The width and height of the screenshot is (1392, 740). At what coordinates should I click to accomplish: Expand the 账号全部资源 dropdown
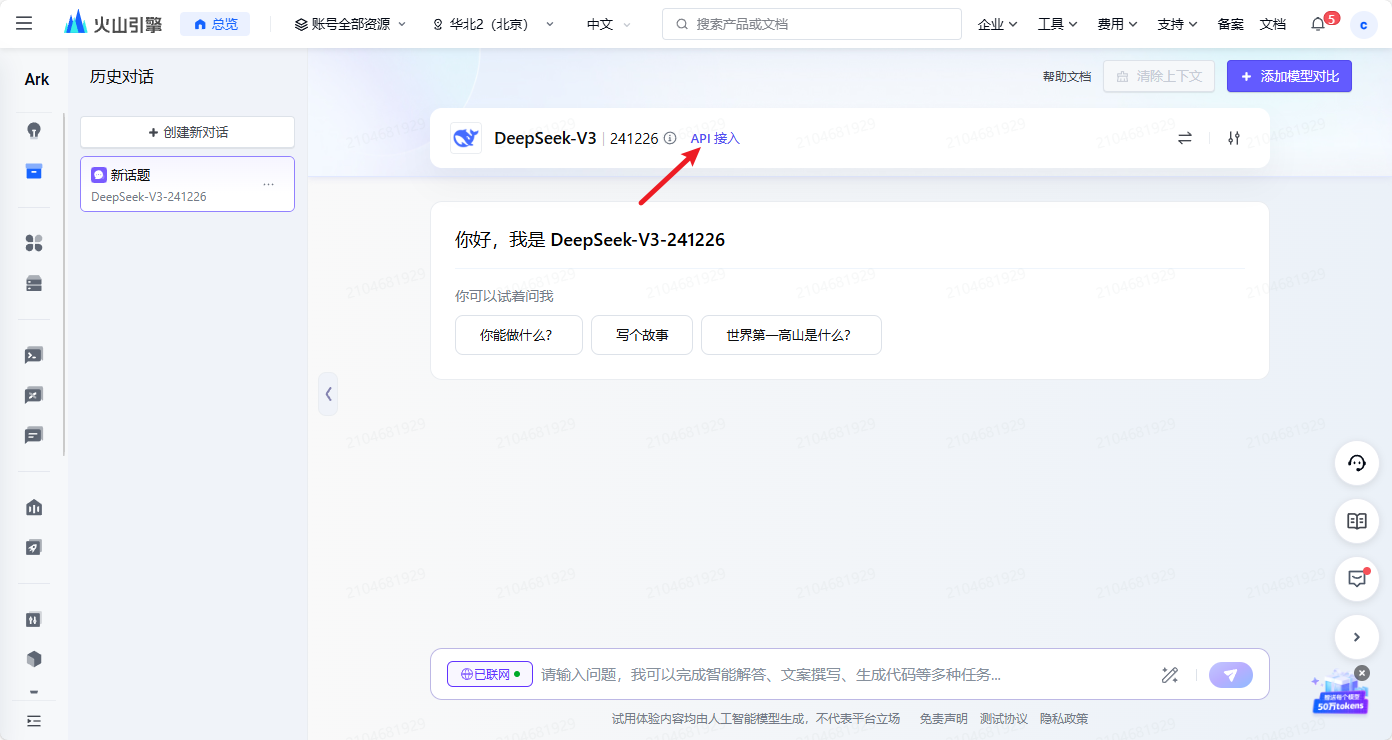350,24
